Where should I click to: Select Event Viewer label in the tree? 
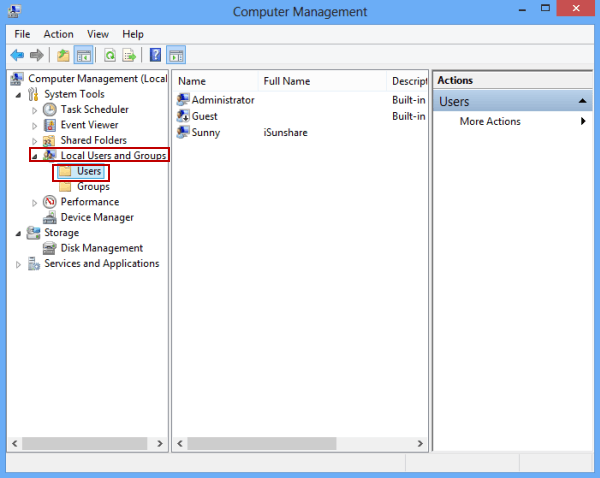[89, 125]
